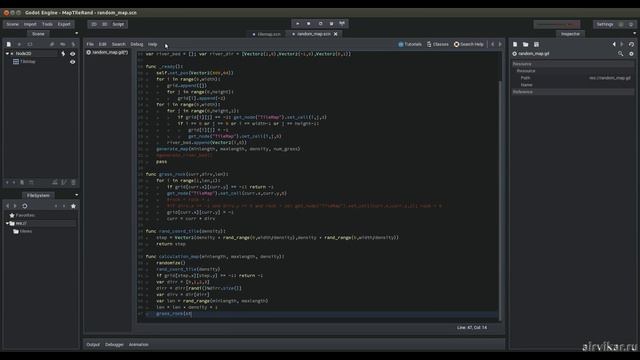Create a new resource in Inspector
Image resolution: width=640 pixels, height=360 pixels.
click(x=515, y=44)
